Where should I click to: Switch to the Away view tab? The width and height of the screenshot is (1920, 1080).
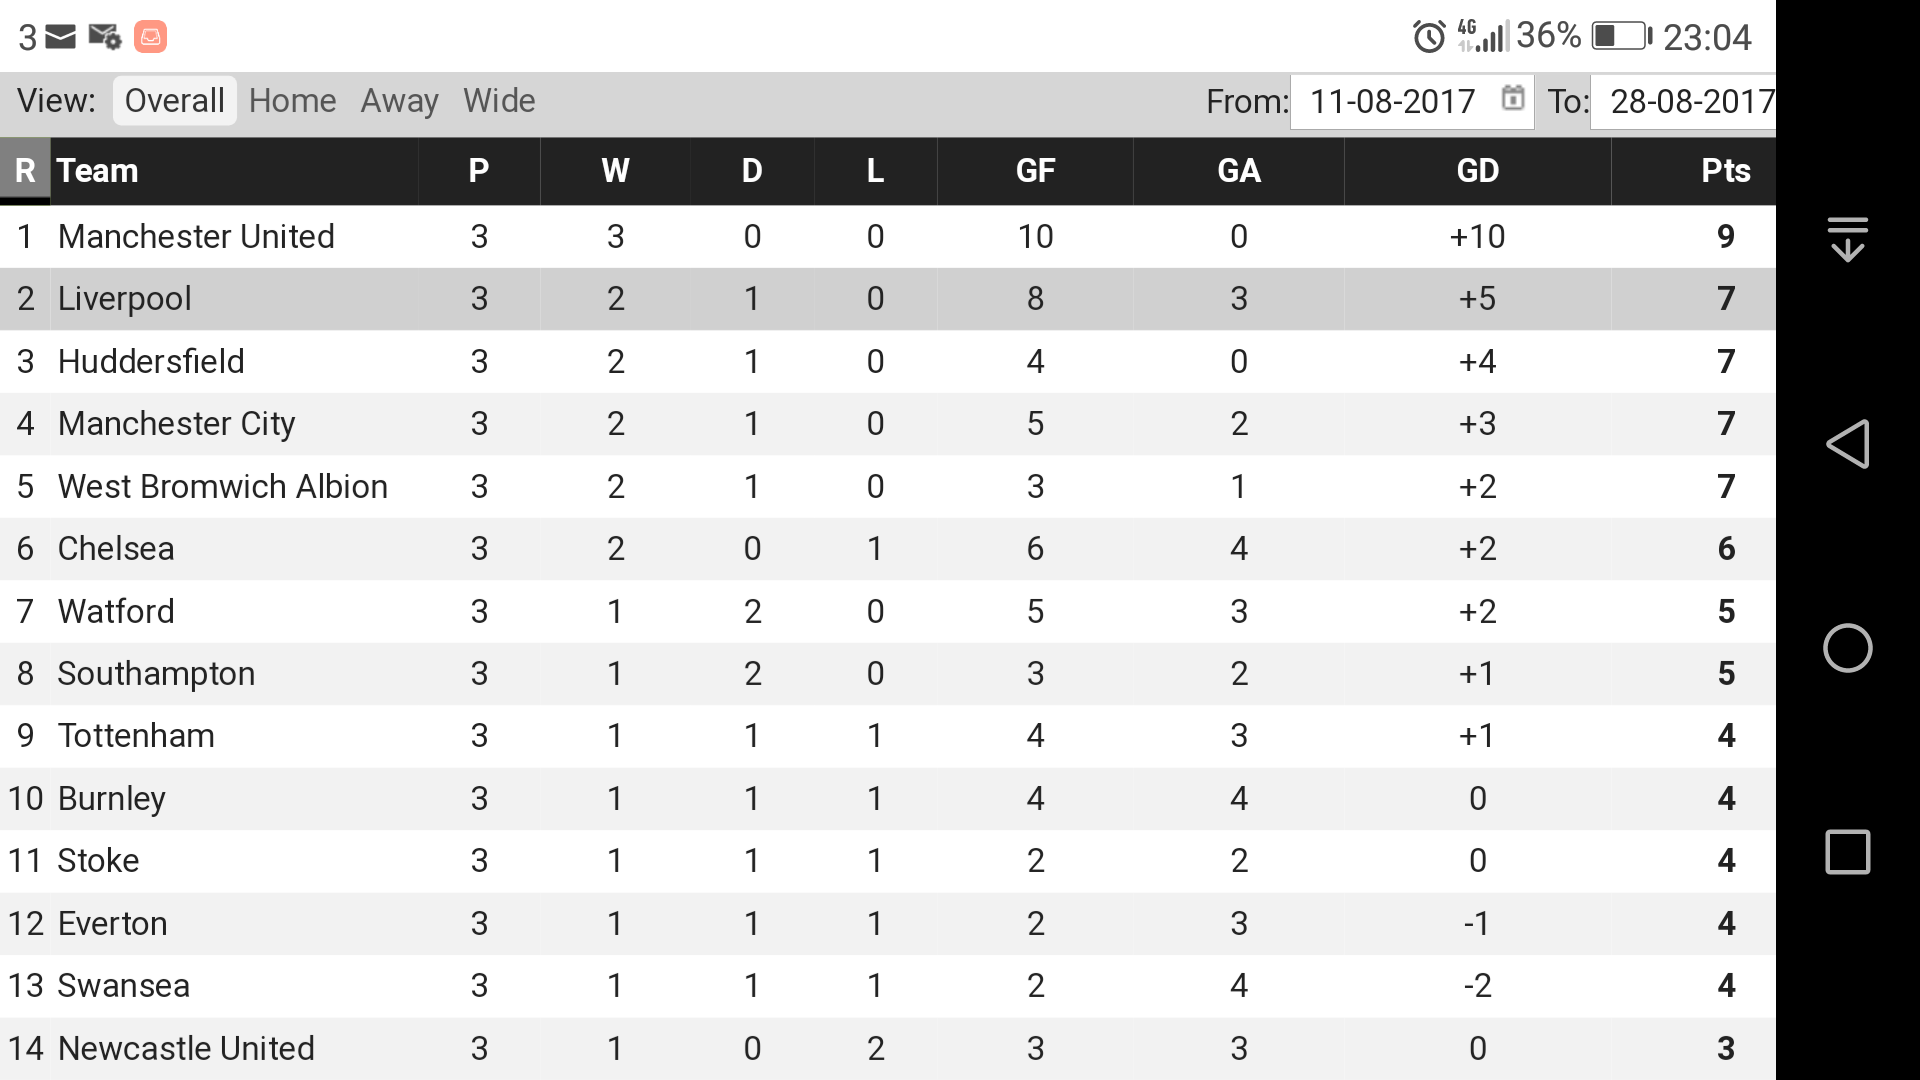click(x=399, y=101)
